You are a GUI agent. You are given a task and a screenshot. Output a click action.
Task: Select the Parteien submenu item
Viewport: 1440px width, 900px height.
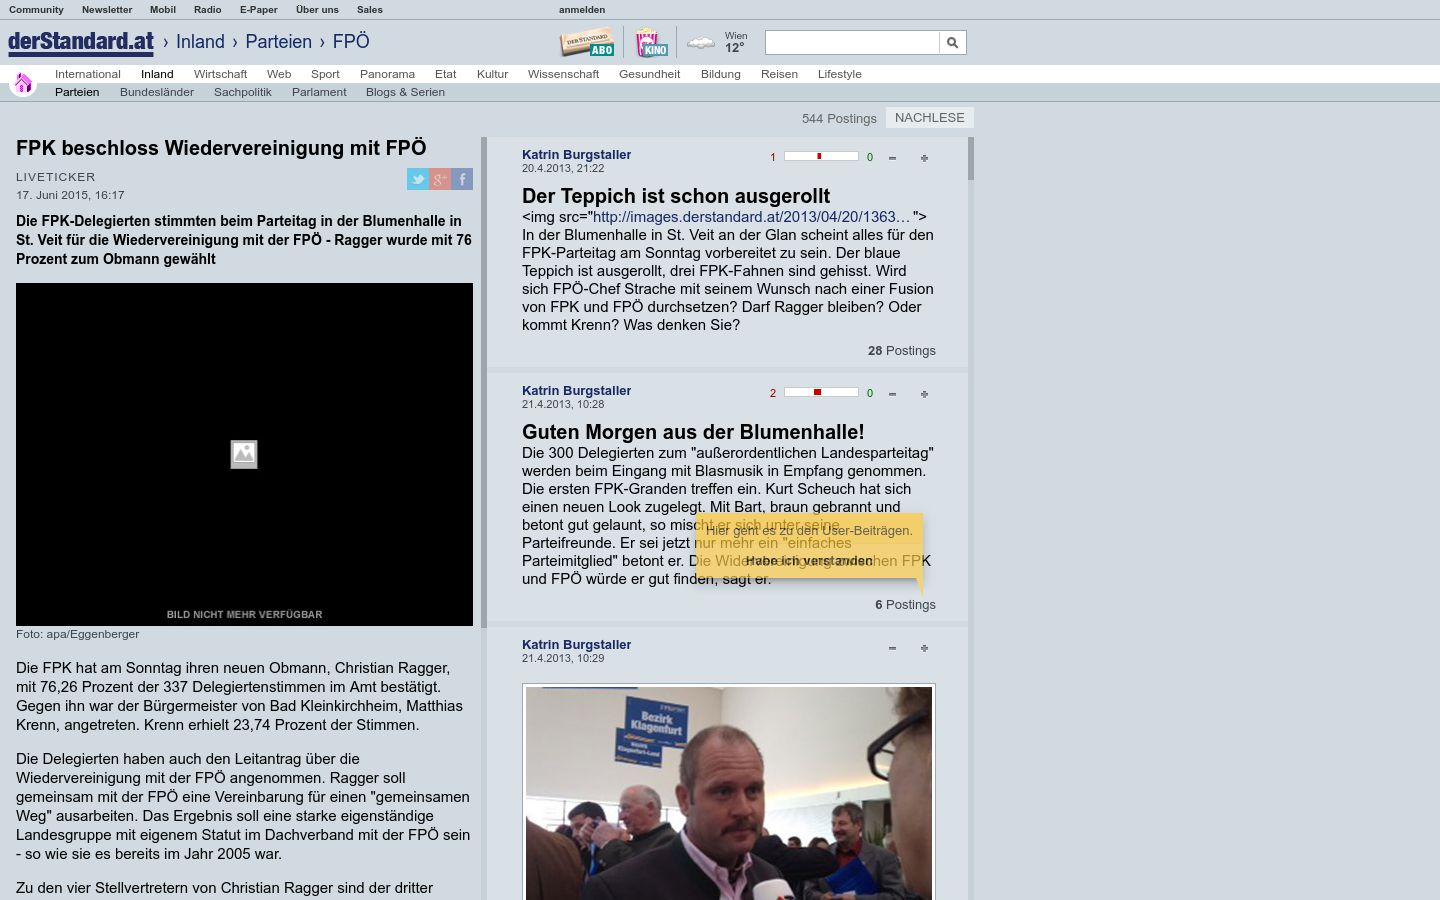coord(77,92)
